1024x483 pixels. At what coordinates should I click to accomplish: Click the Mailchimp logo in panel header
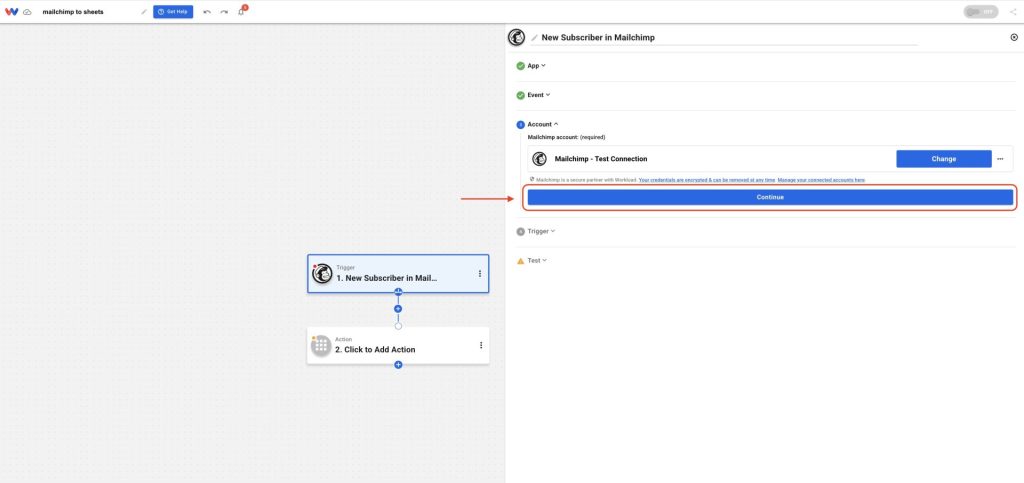tap(517, 37)
